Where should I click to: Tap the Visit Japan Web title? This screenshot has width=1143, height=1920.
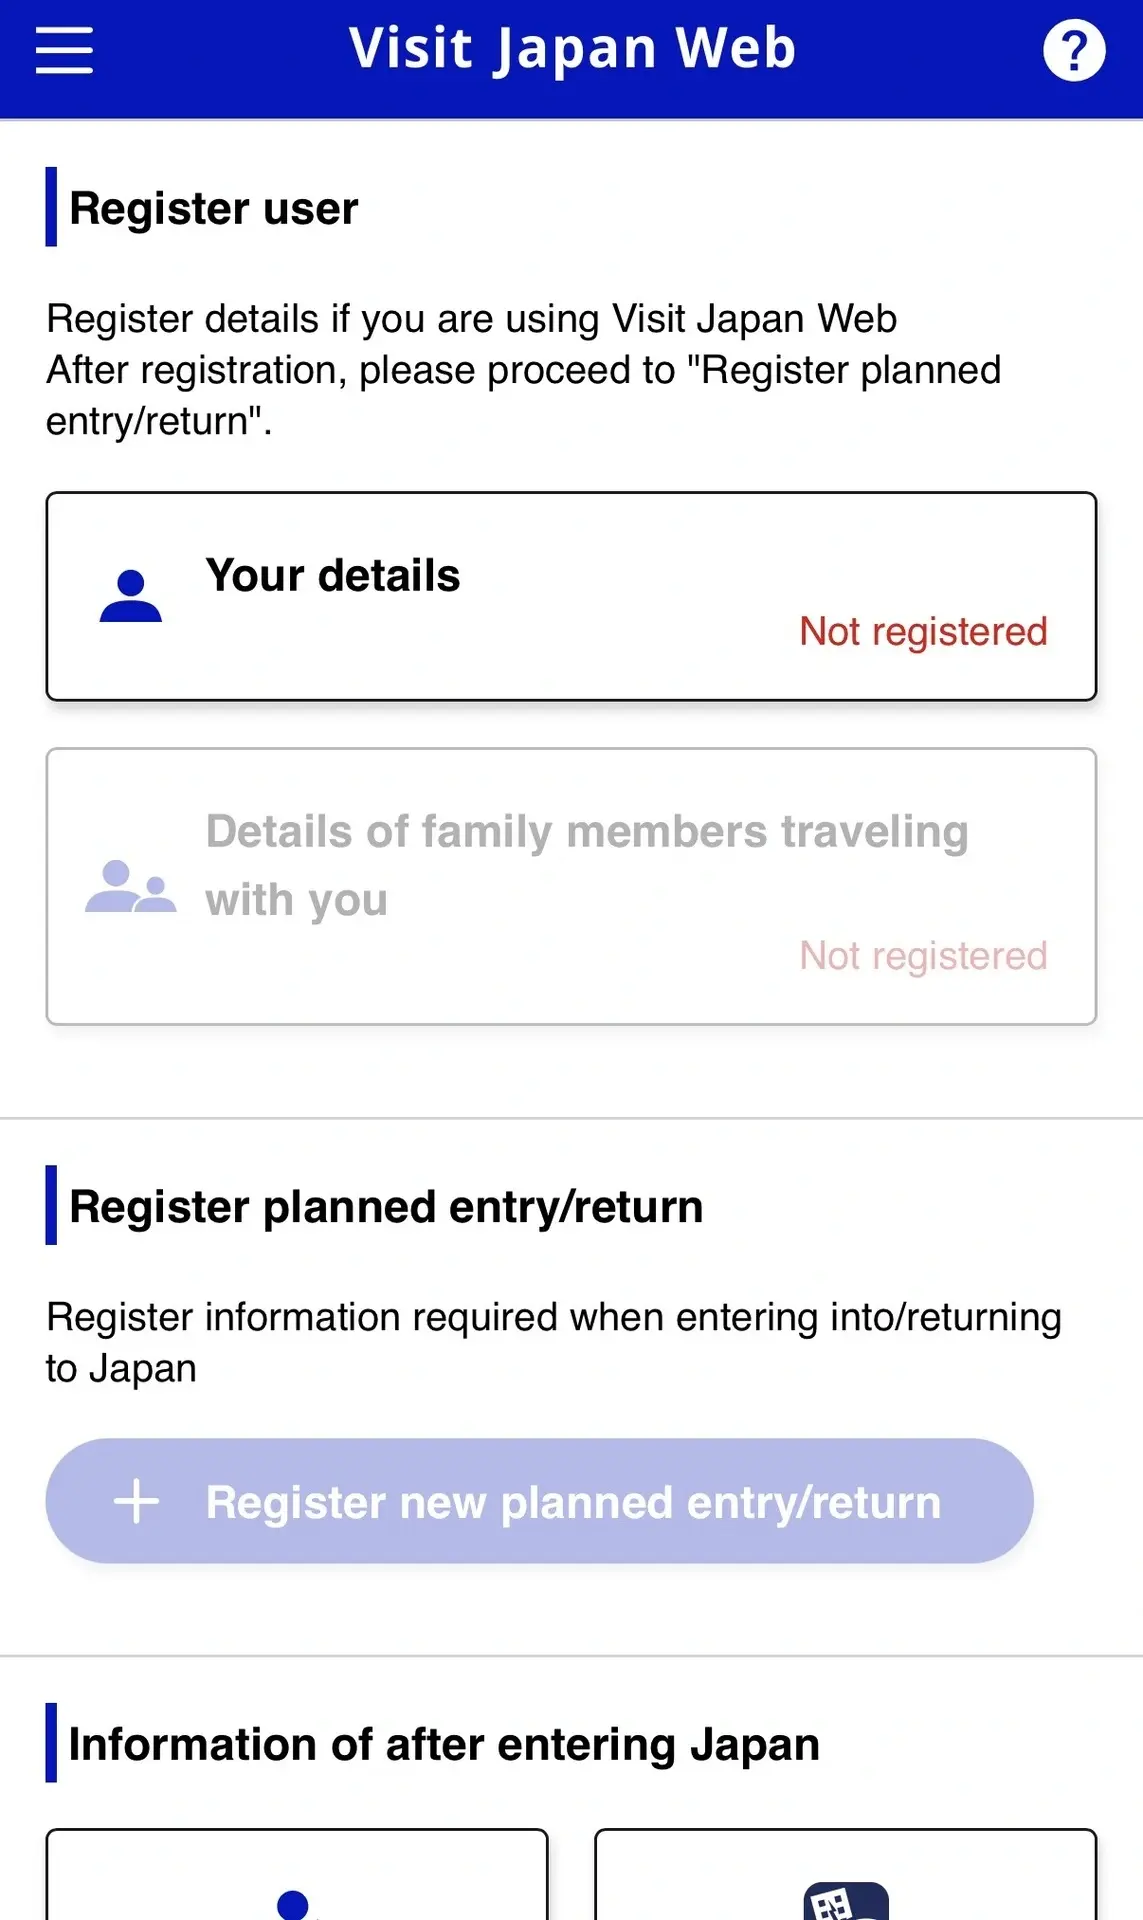point(572,49)
